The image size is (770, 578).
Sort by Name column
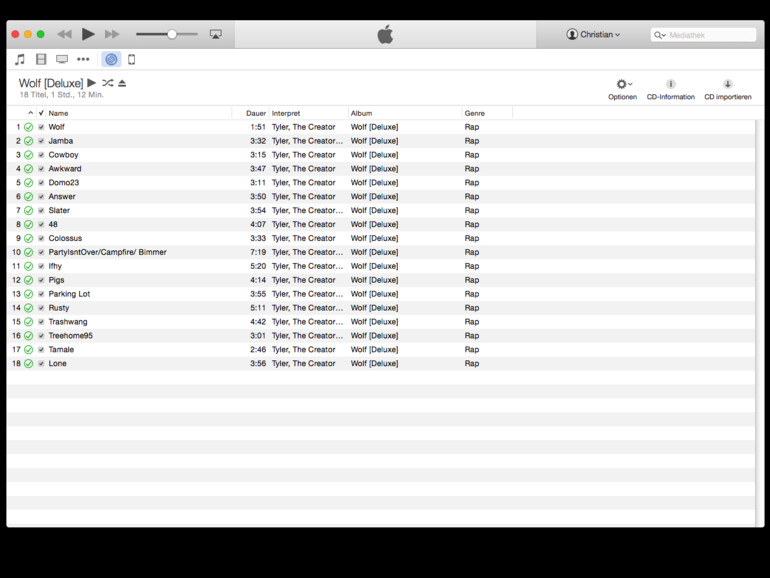139,113
